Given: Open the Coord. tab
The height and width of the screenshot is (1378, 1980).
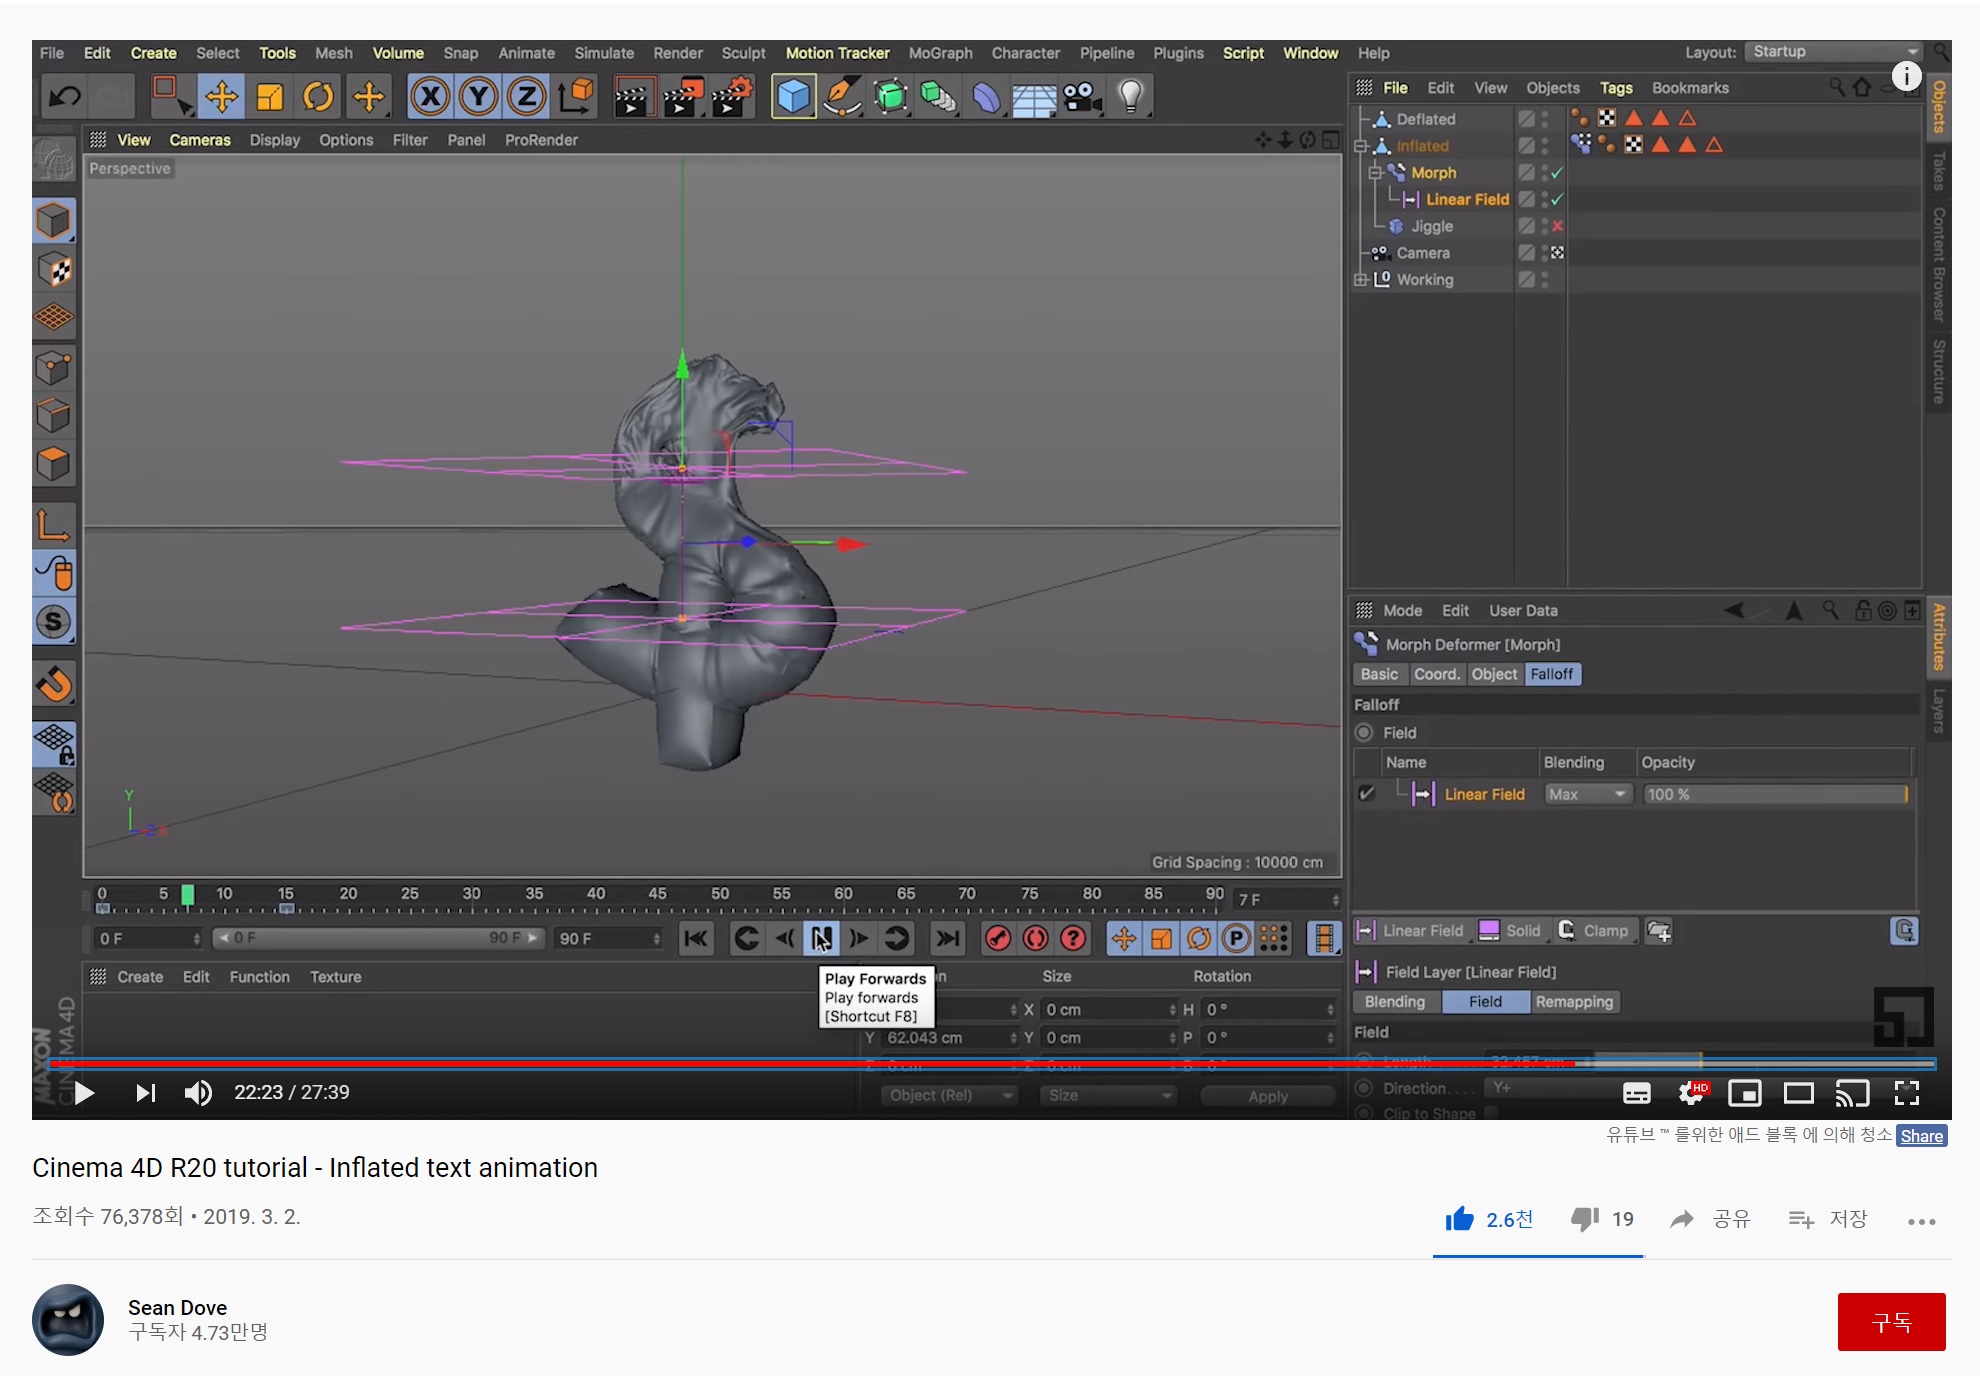Looking at the screenshot, I should pyautogui.click(x=1437, y=675).
